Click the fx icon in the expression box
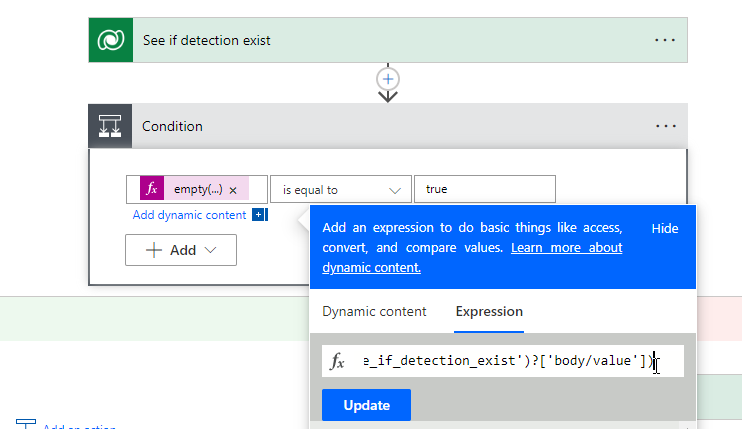Screen dimensions: 742x429 [x=339, y=361]
